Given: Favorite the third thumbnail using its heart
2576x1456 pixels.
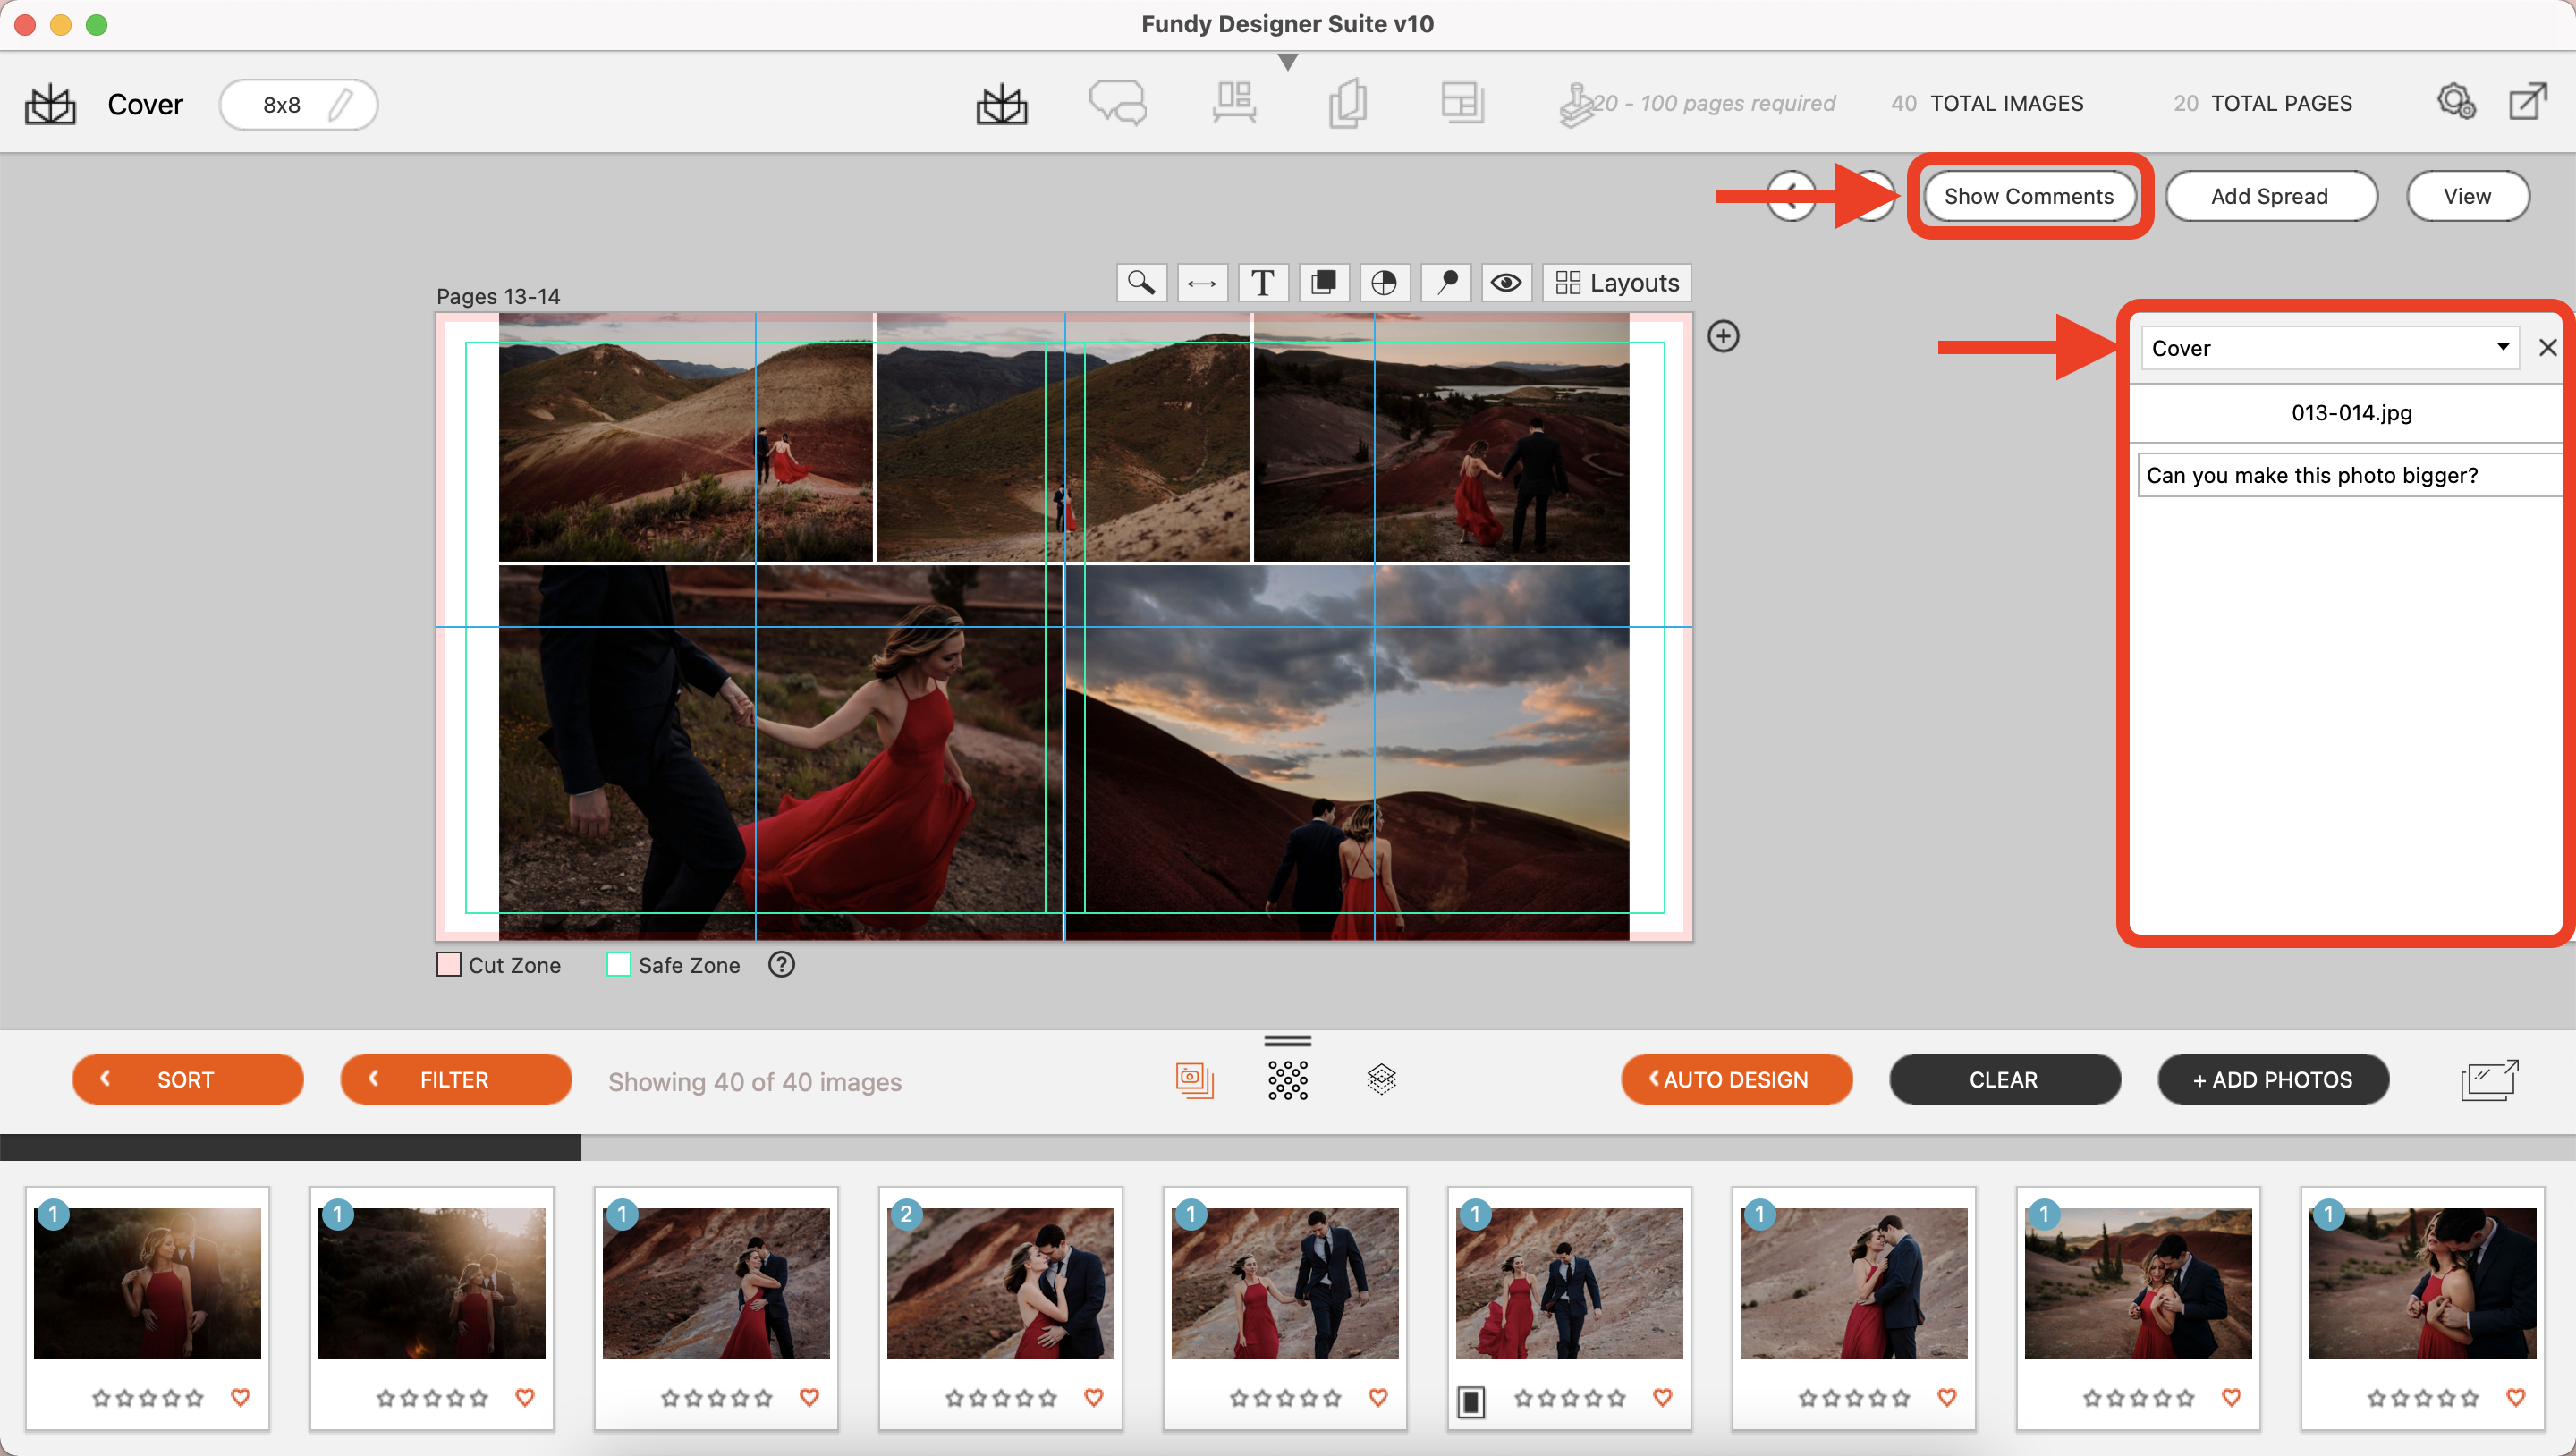Looking at the screenshot, I should click(x=809, y=1397).
